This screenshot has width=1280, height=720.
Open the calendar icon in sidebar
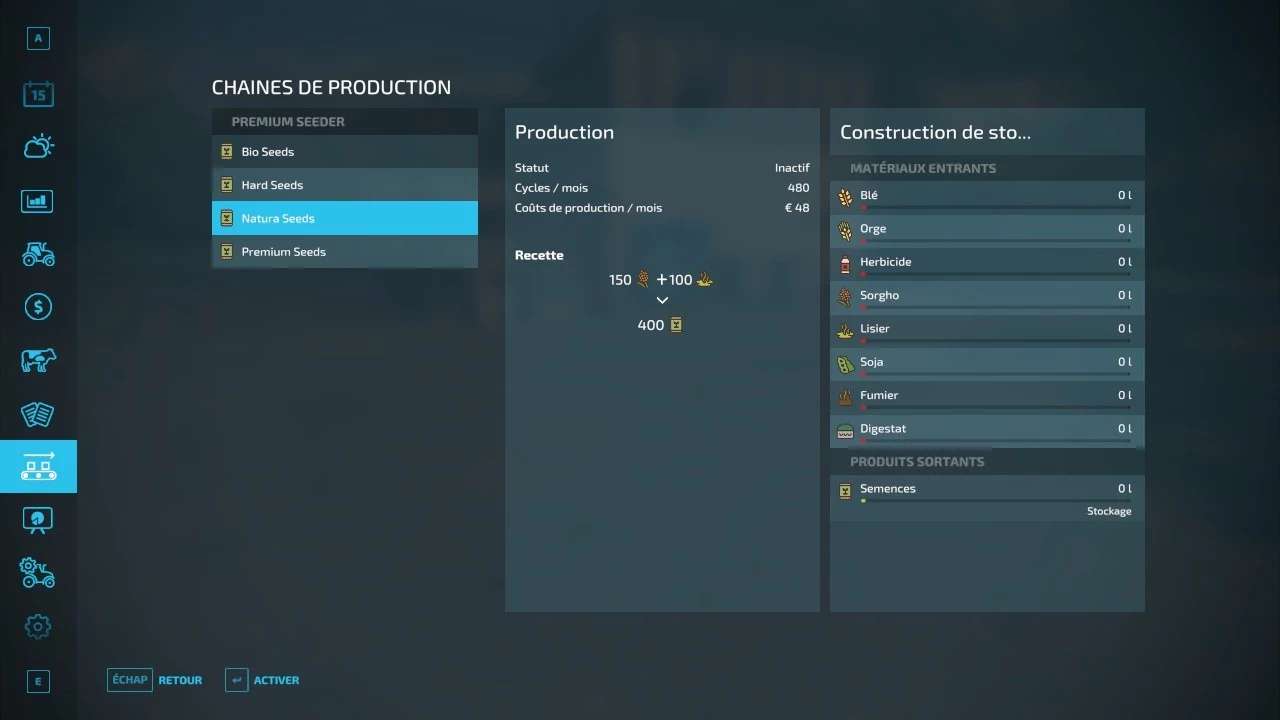pos(38,95)
